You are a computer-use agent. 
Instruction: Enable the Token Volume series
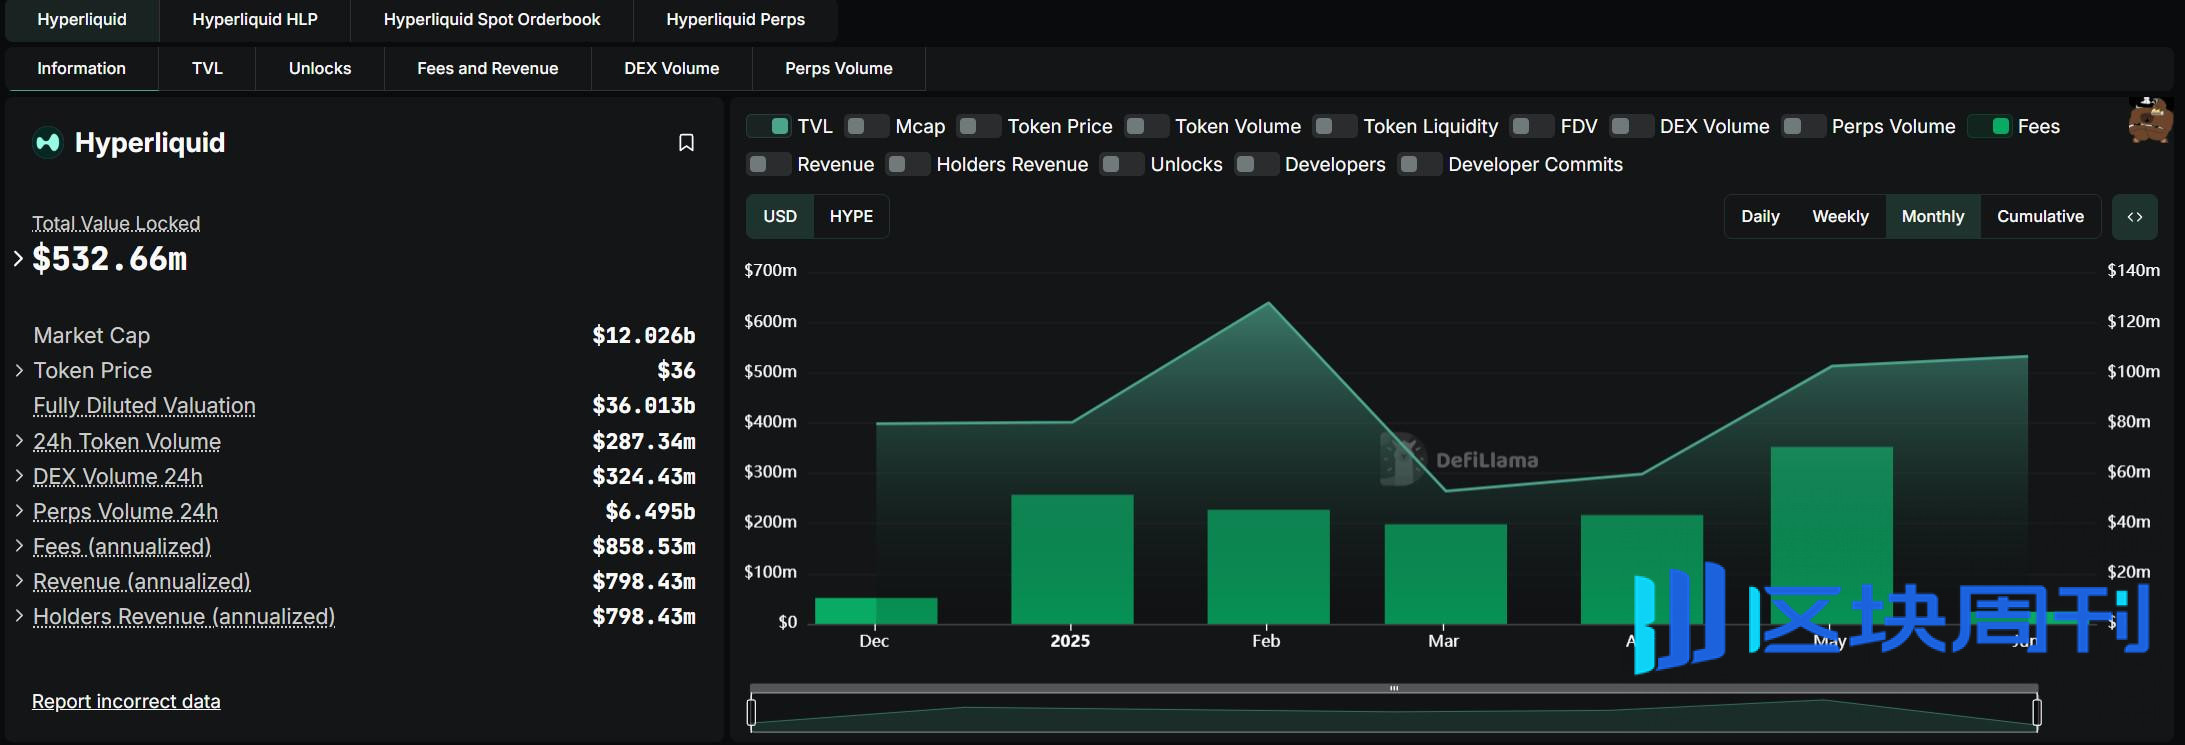1146,127
